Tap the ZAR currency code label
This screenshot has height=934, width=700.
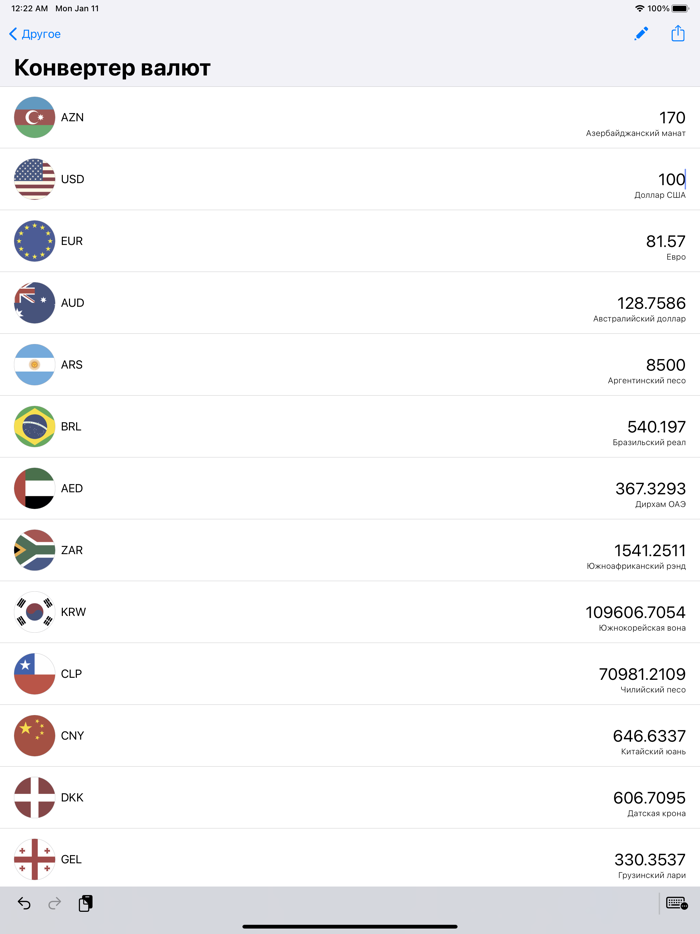coord(72,551)
